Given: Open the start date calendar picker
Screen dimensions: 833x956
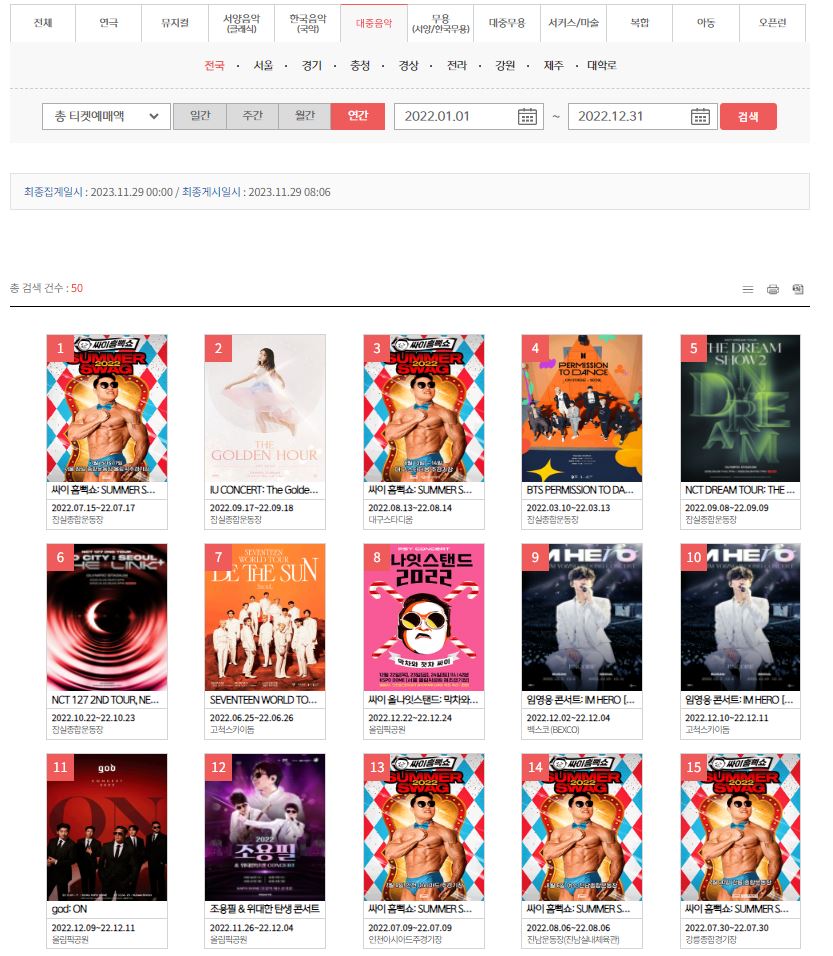Looking at the screenshot, I should [527, 116].
